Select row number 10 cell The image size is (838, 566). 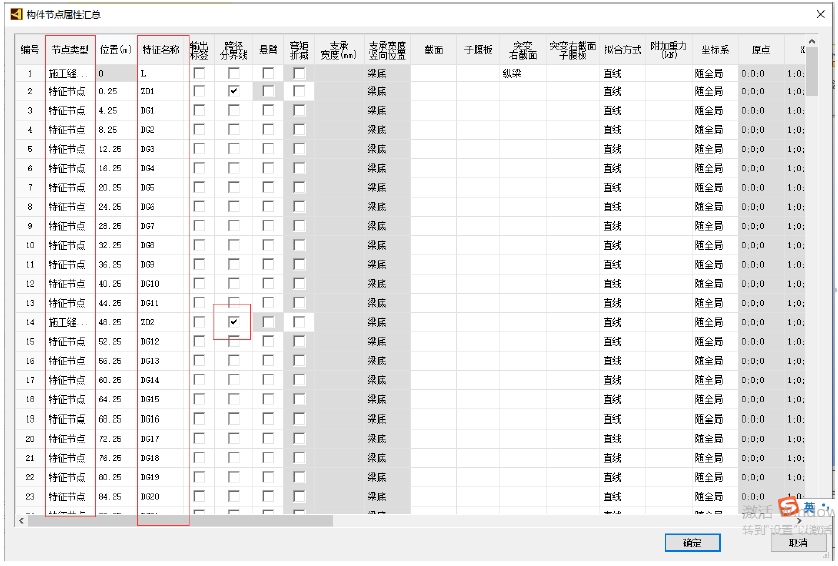tap(30, 245)
